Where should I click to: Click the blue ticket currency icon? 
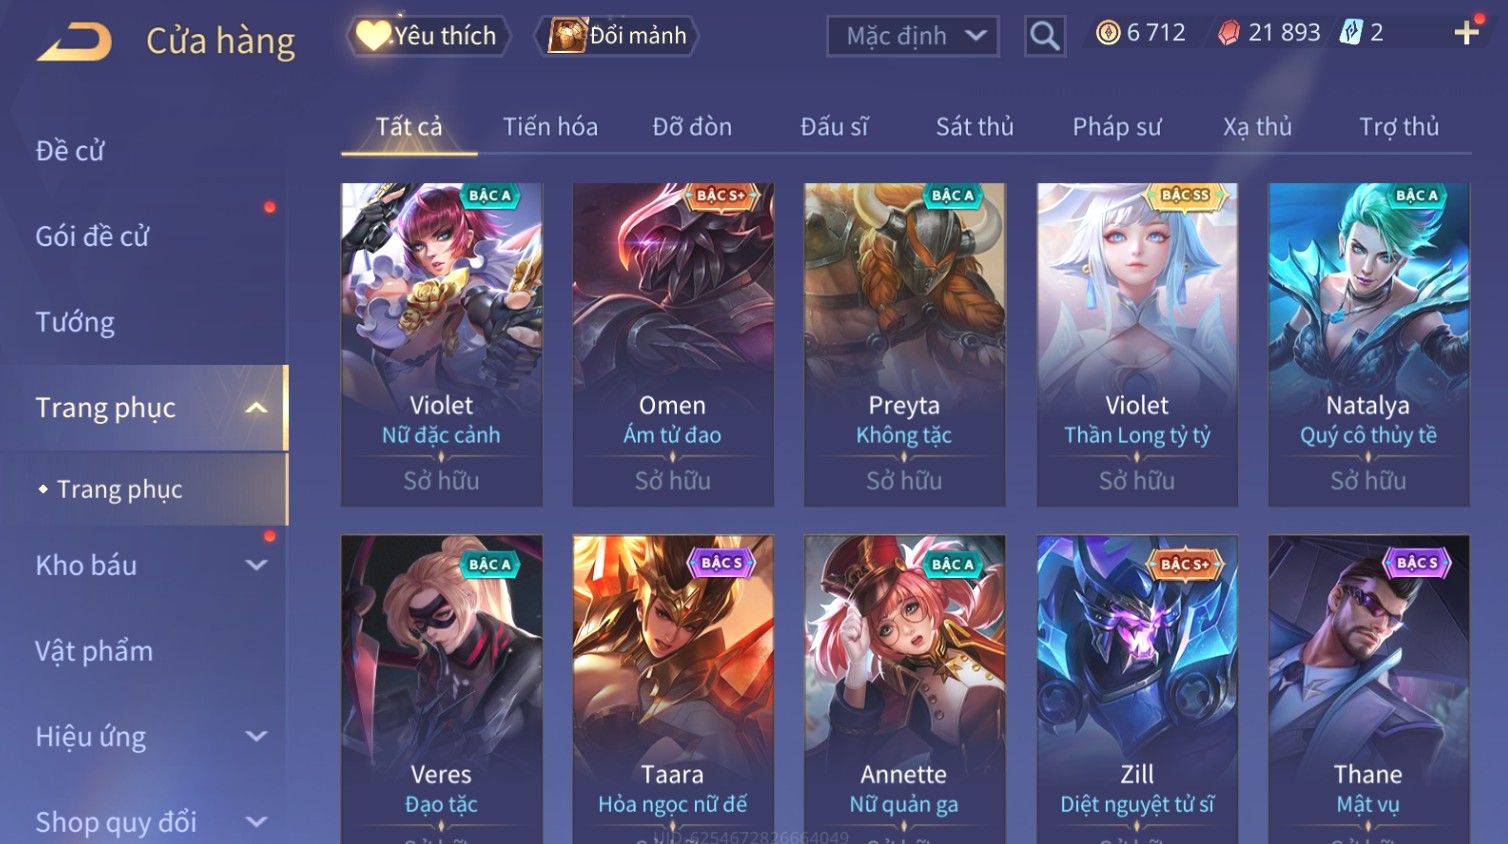1351,33
